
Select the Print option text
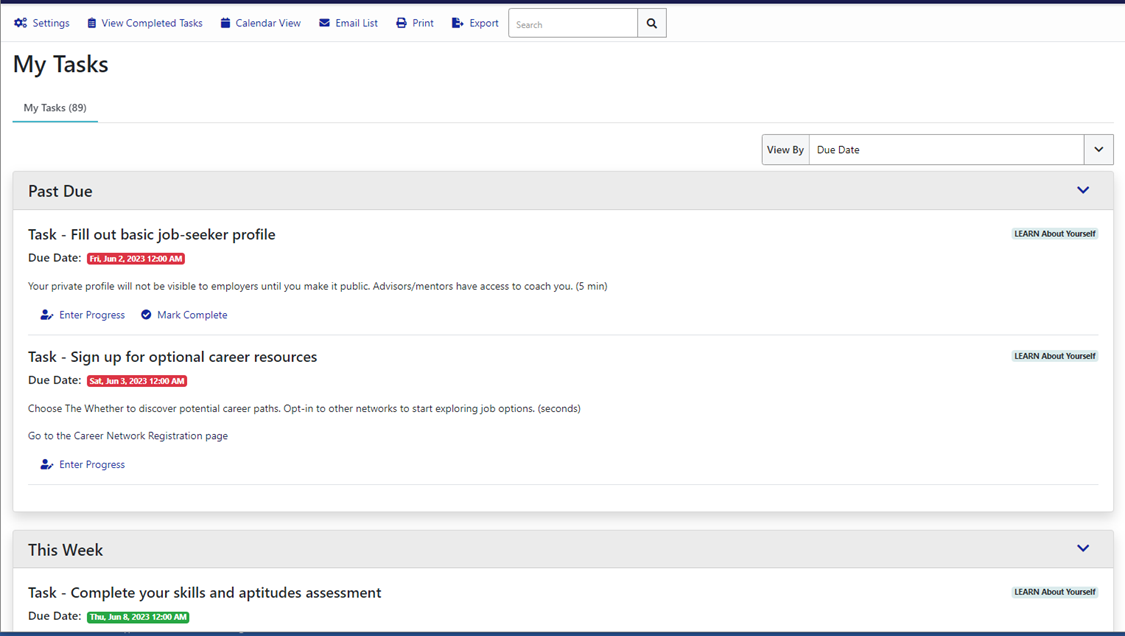click(x=423, y=23)
